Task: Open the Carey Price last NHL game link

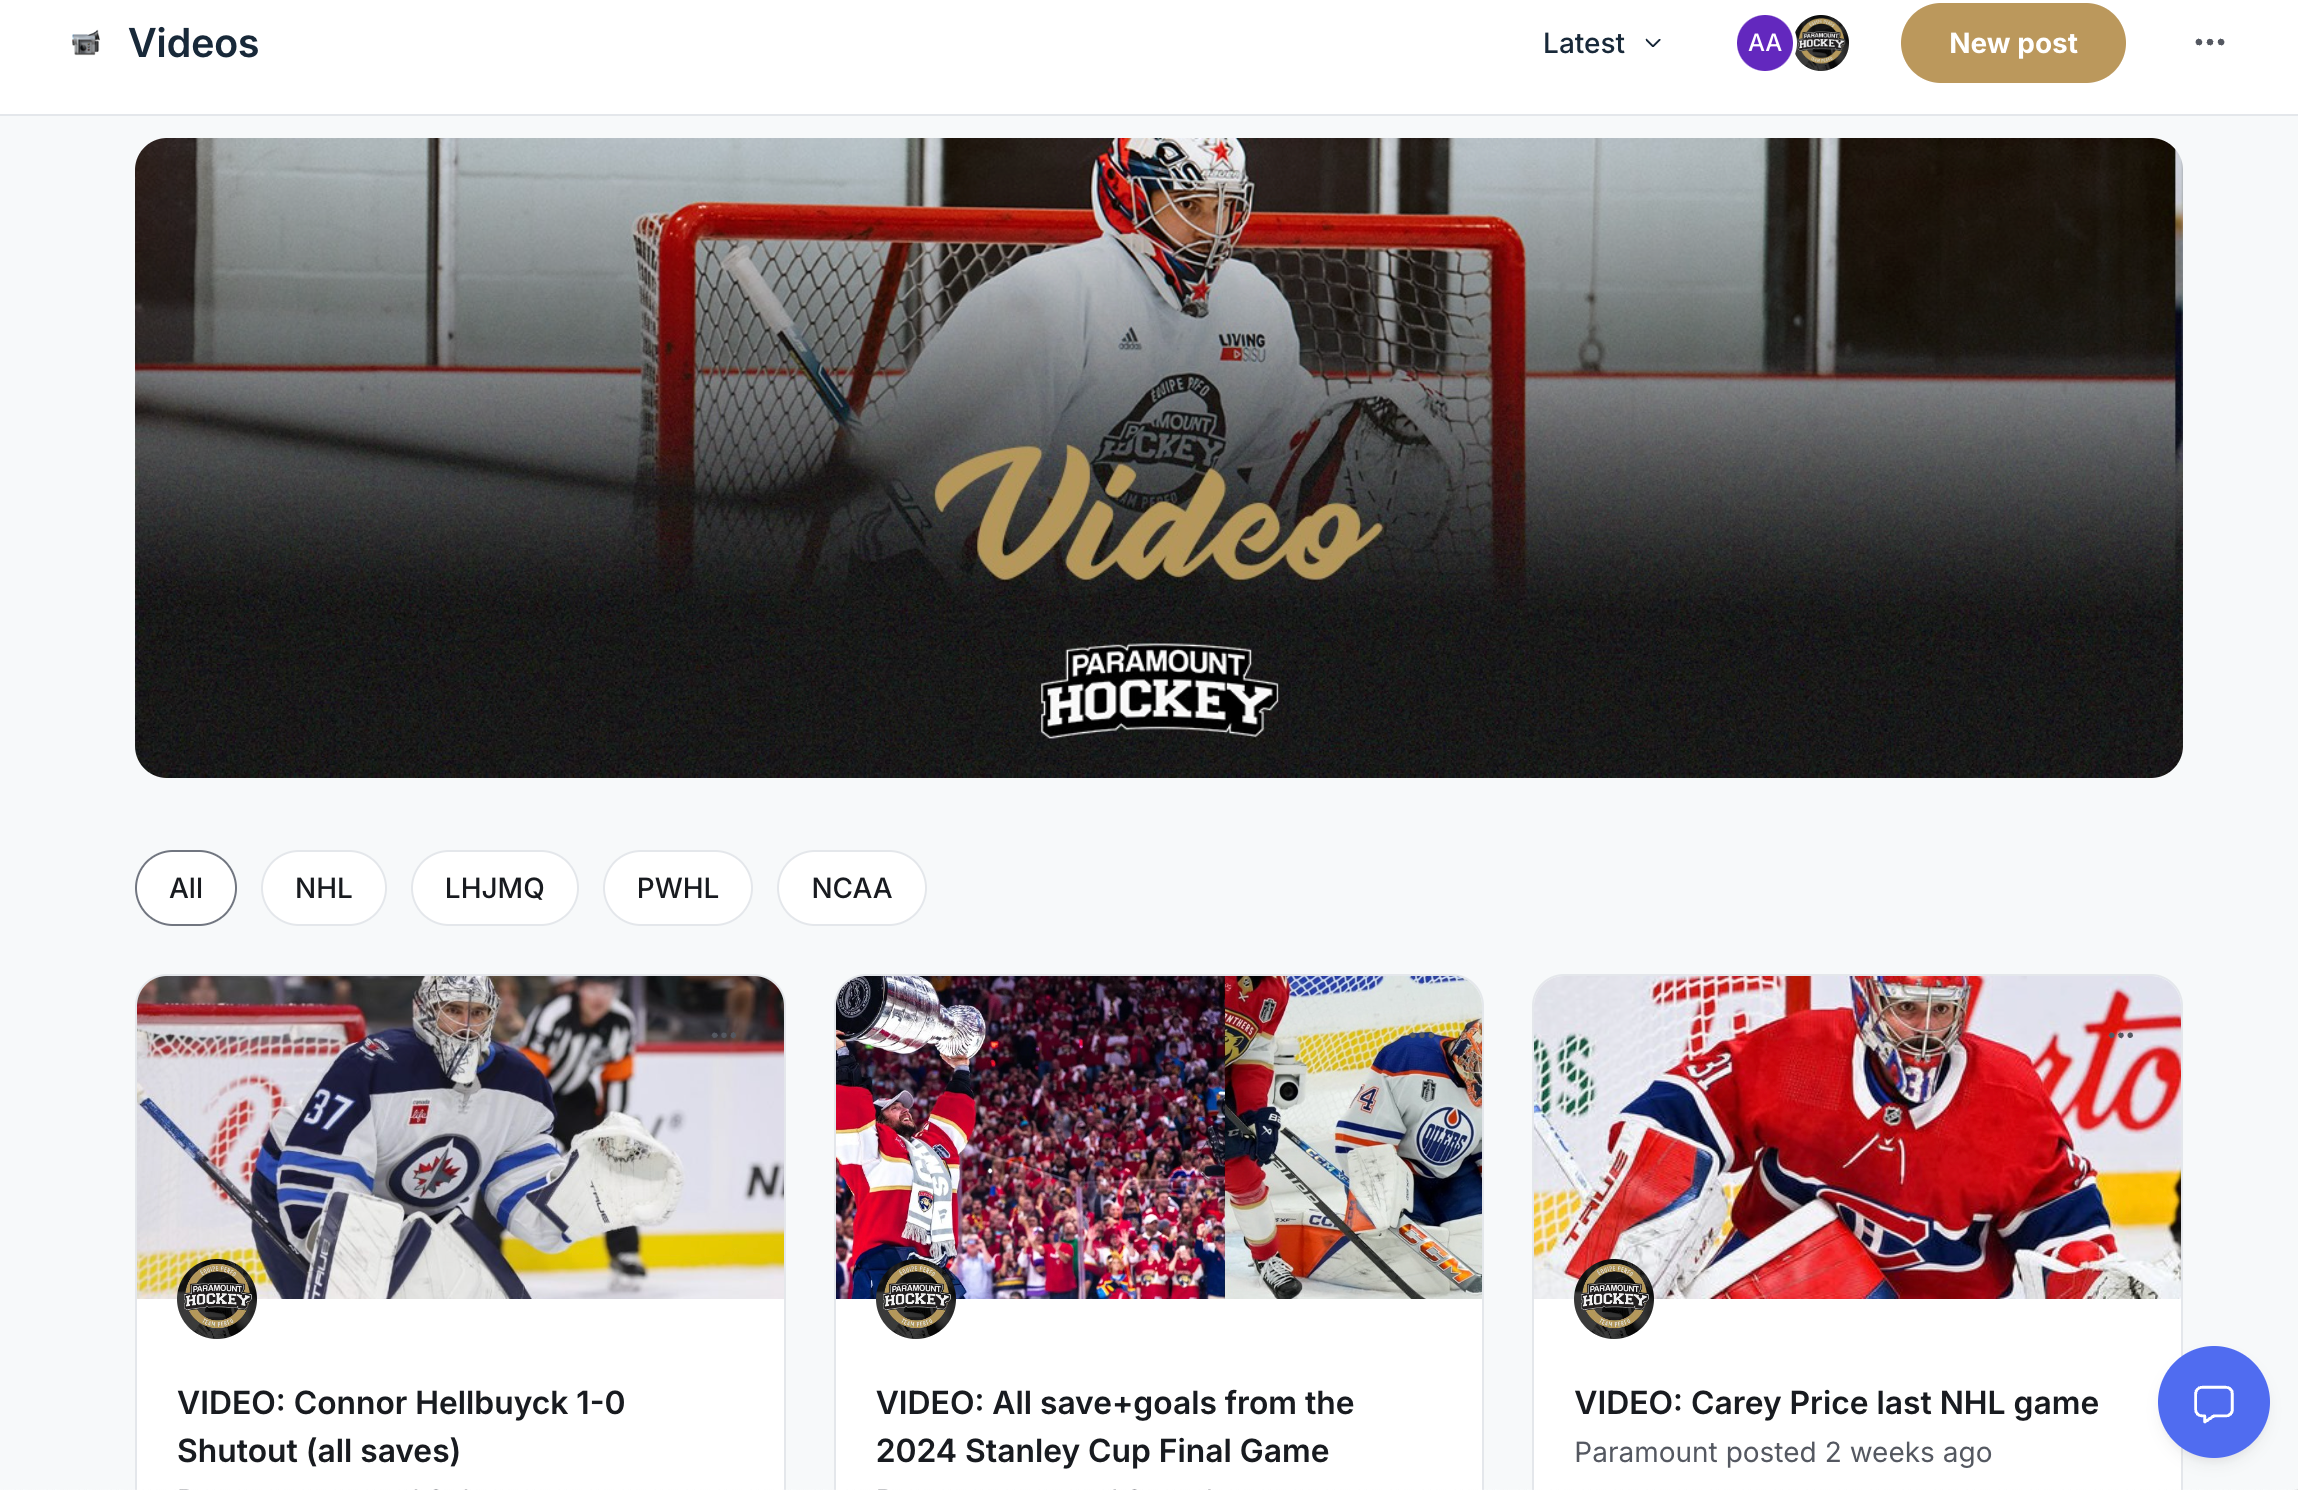Action: coord(1836,1402)
